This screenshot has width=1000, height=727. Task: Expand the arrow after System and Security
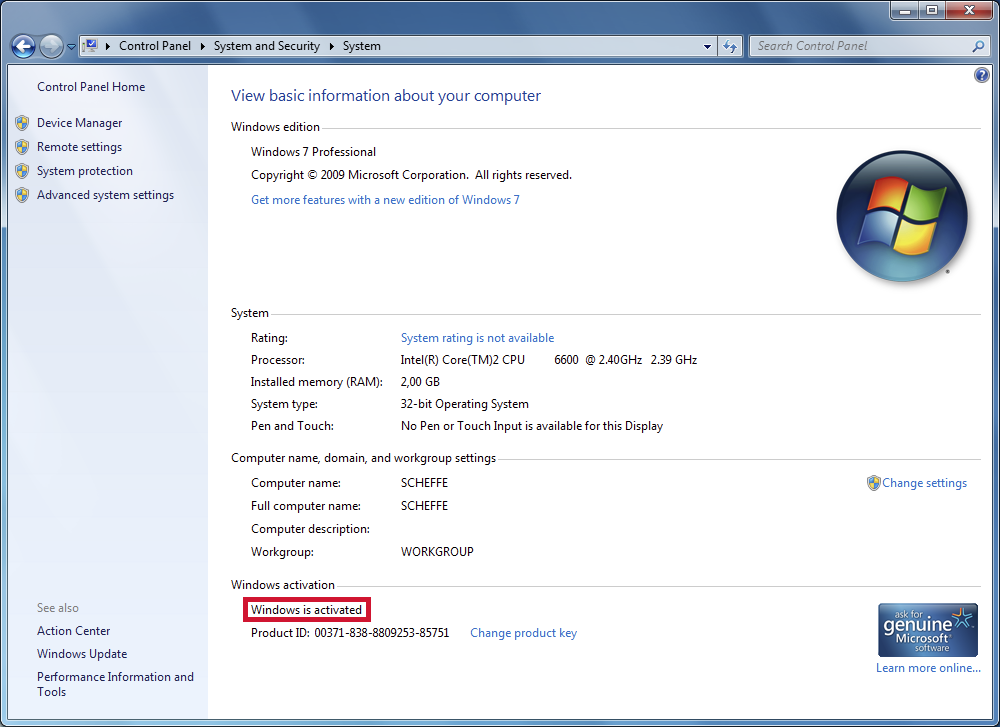click(x=332, y=46)
